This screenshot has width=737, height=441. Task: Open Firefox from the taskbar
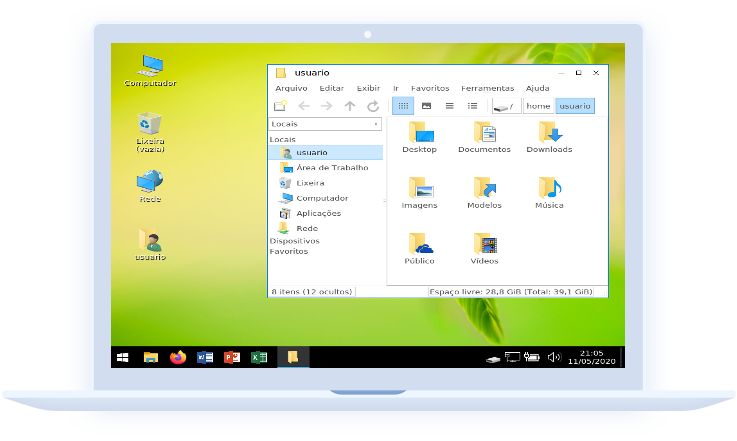tap(178, 357)
